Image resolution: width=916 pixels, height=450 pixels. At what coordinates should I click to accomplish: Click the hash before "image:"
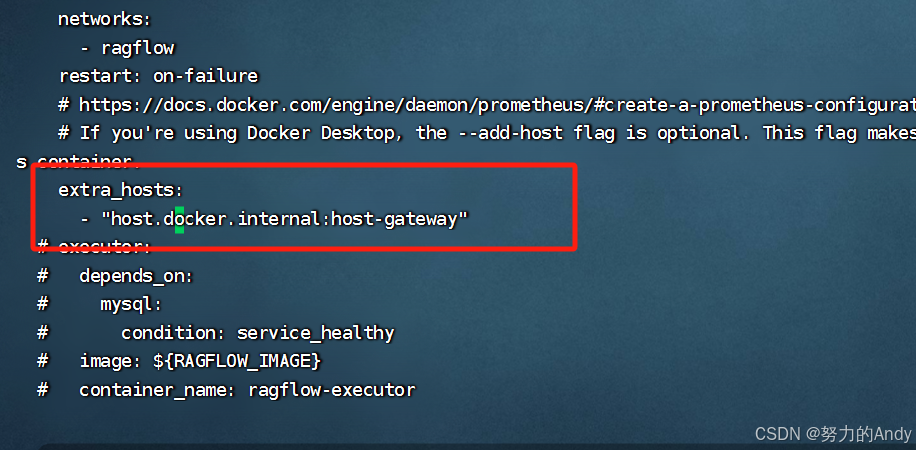tap(42, 361)
